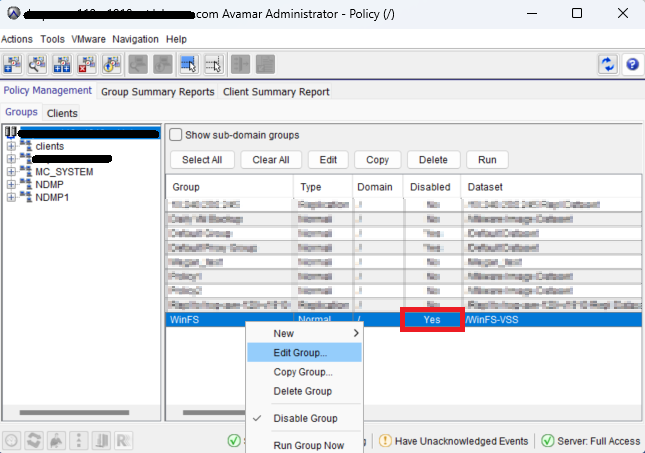Screen dimensions: 645x453
Task: Choose Edit Group... from the context menu
Action: pyautogui.click(x=299, y=353)
